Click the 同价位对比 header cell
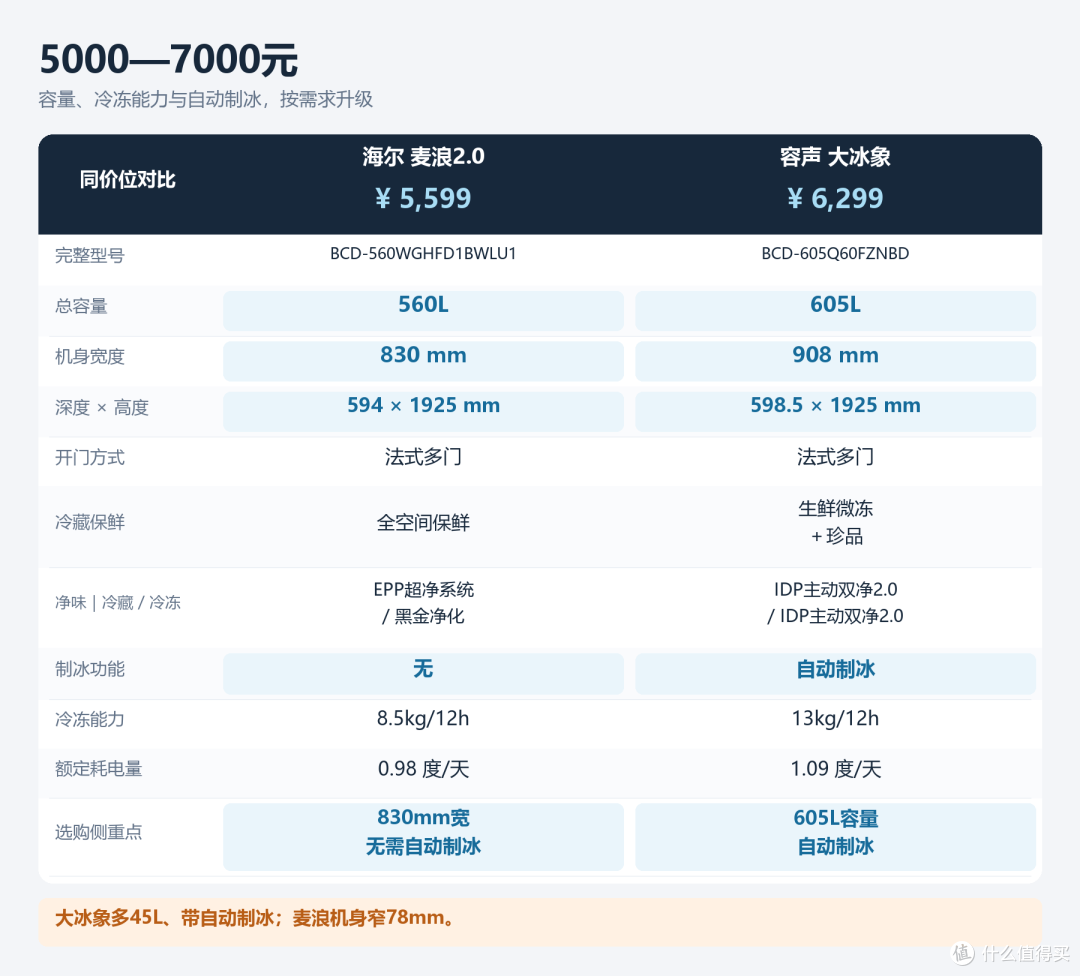Image resolution: width=1080 pixels, height=976 pixels. [127, 180]
